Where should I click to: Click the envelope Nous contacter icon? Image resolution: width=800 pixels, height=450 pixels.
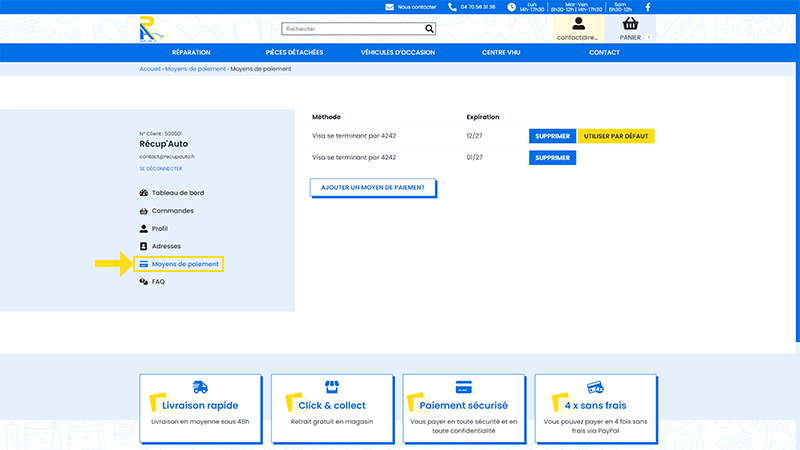[x=389, y=7]
